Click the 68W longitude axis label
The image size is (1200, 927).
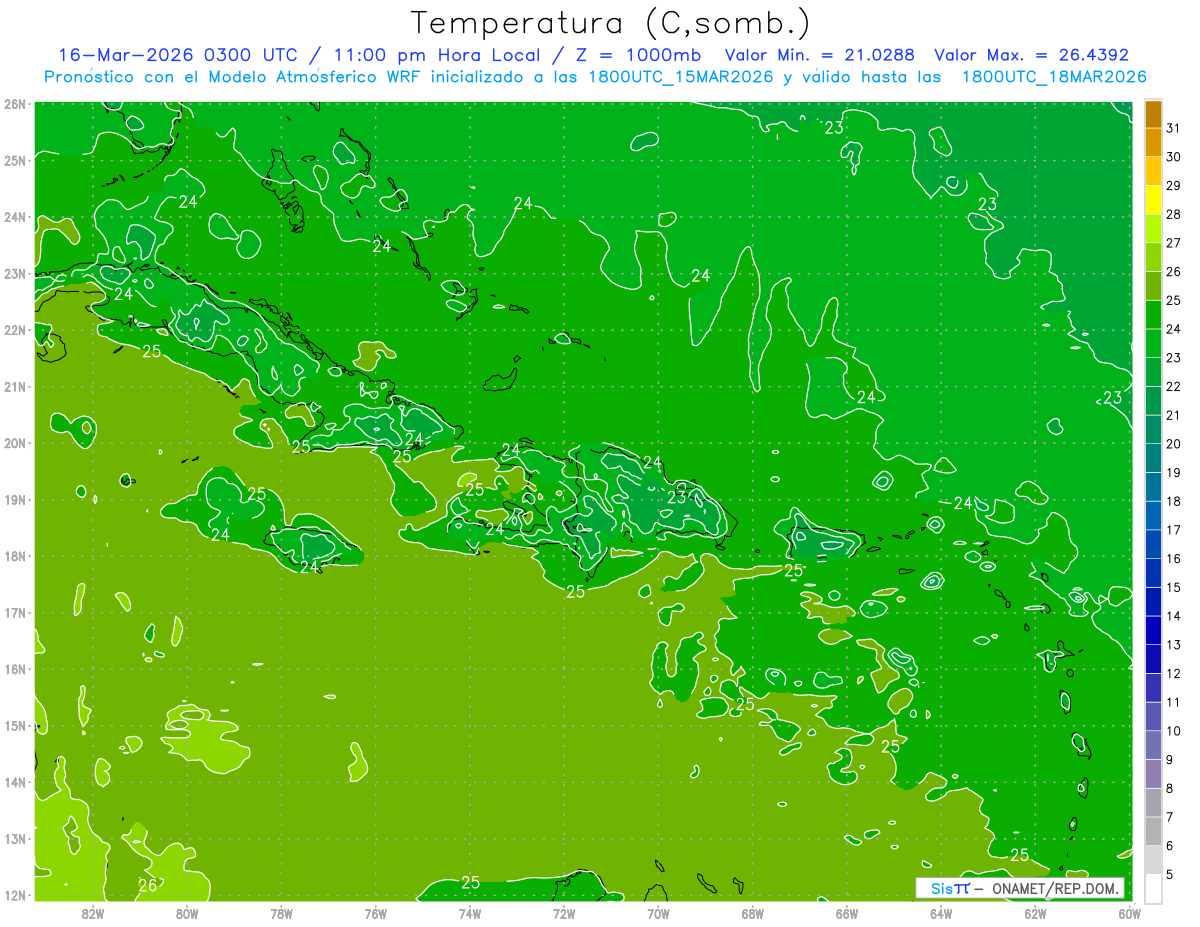(752, 913)
